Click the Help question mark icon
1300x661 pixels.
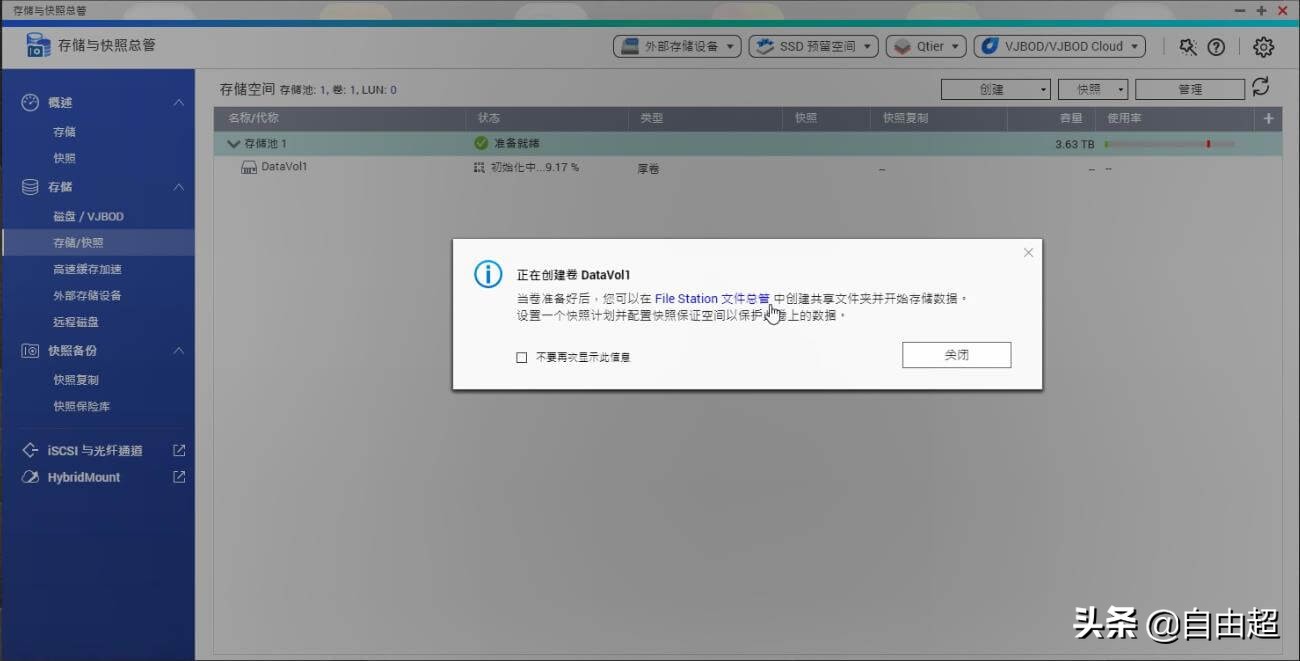(x=1216, y=47)
